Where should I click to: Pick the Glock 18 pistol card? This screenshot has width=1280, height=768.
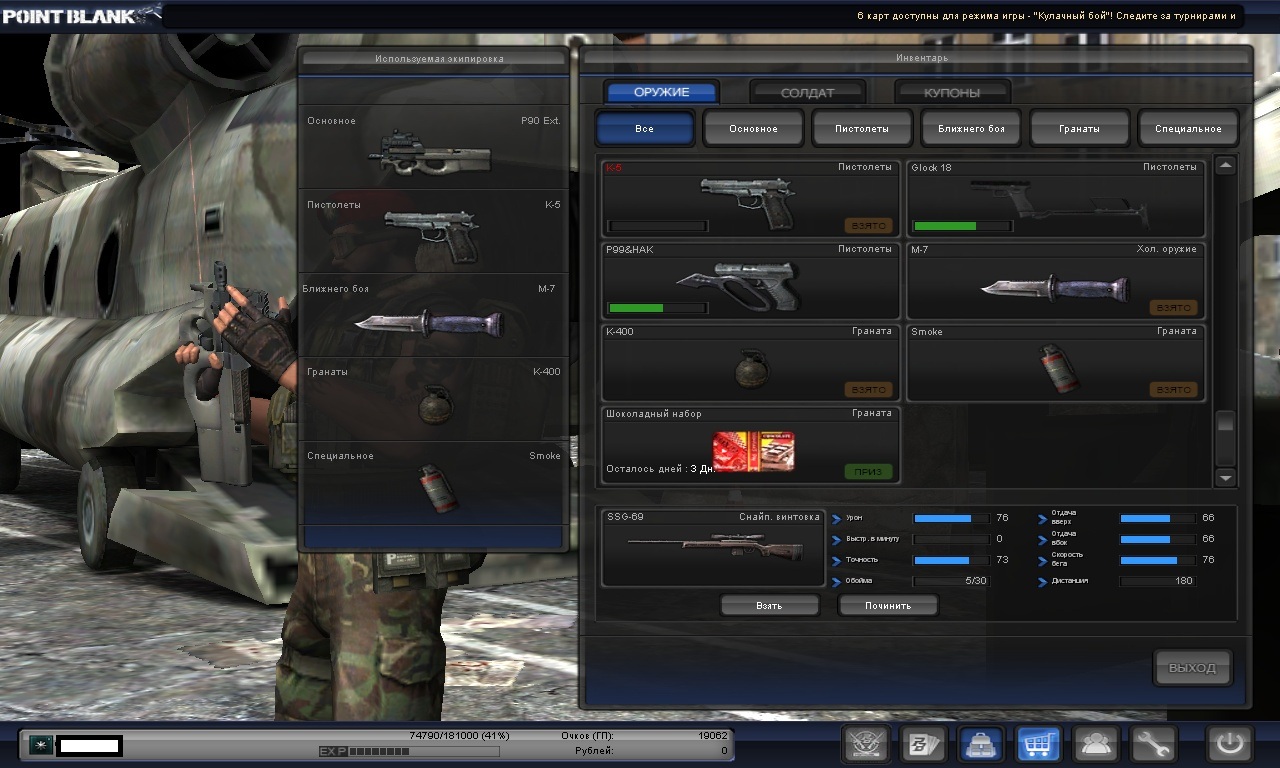coord(1056,198)
